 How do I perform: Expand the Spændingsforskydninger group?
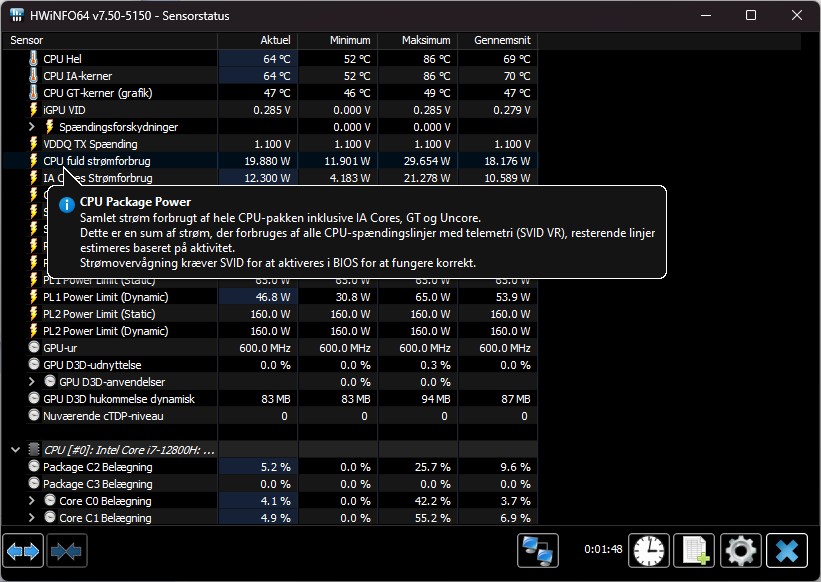coord(33,127)
